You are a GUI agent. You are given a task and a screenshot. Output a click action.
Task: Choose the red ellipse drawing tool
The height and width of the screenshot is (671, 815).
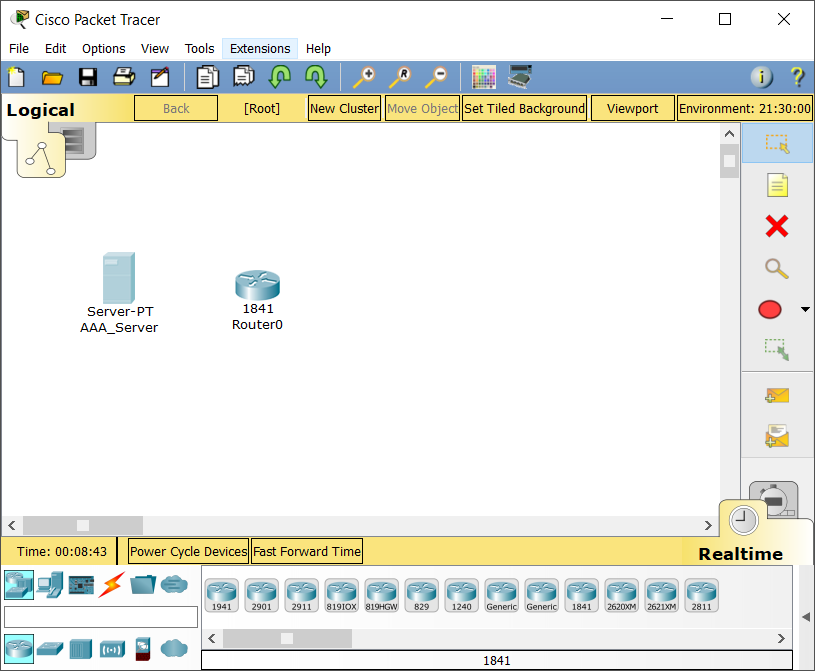coord(770,309)
